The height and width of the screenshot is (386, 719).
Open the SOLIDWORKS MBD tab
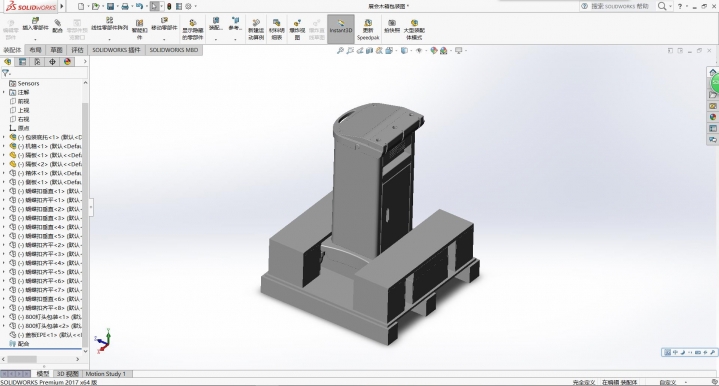(x=174, y=50)
